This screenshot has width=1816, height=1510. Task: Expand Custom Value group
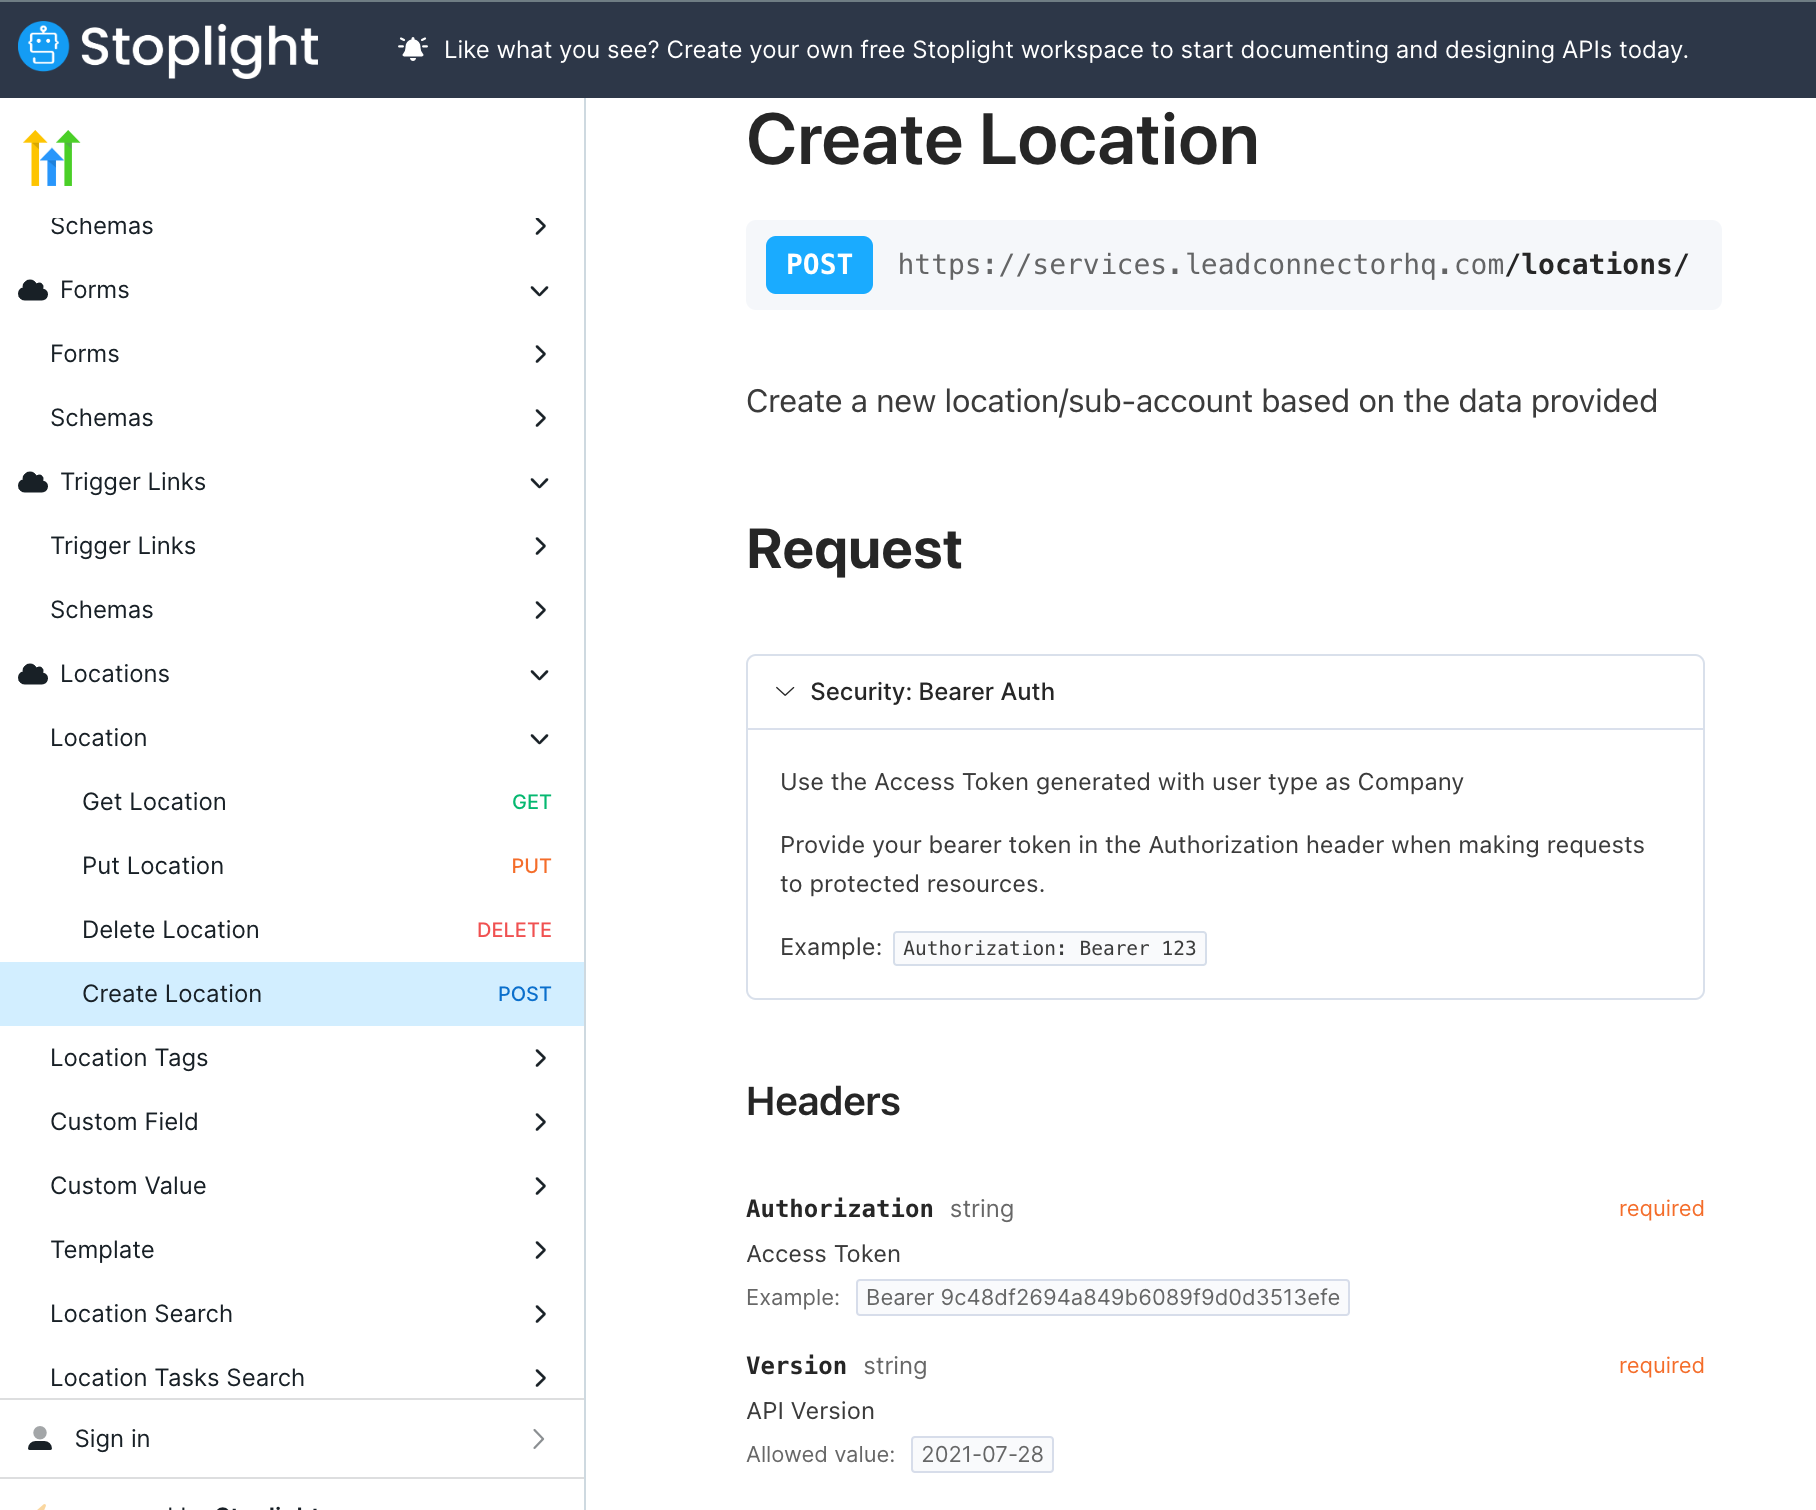coord(292,1186)
